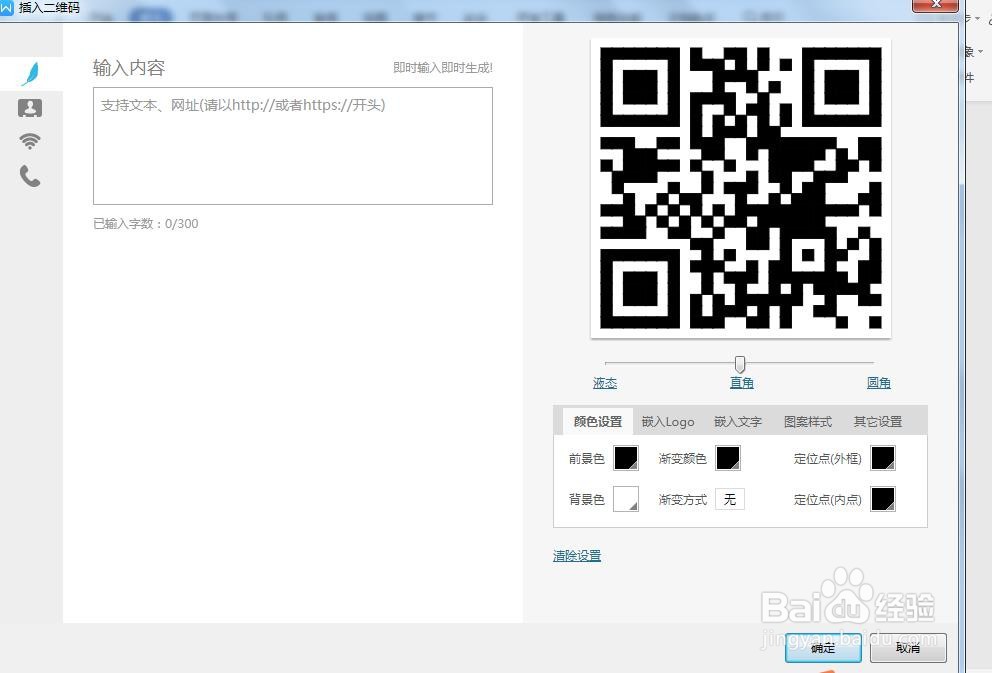Open the contact card icon in sidebar
This screenshot has height=673, width=992.
click(x=30, y=108)
